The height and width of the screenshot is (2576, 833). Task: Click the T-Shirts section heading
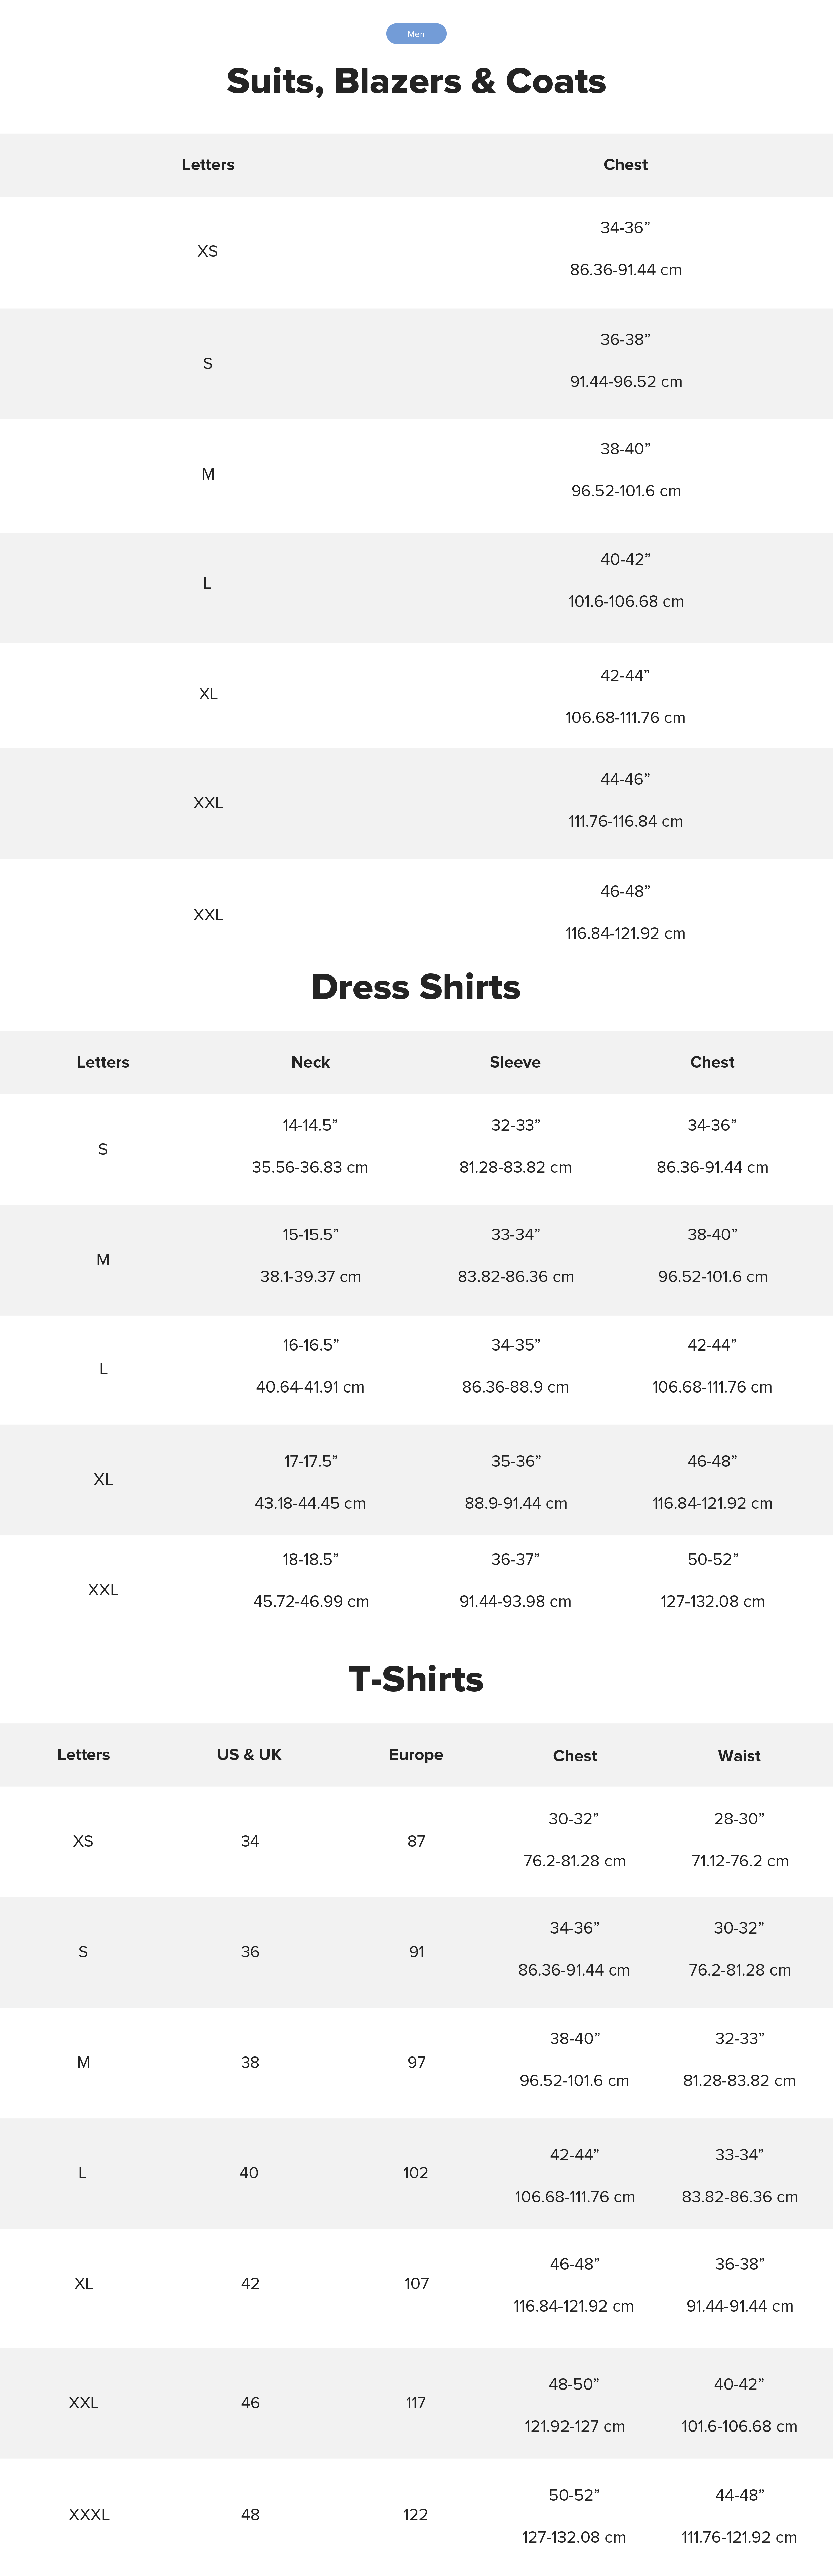pyautogui.click(x=416, y=1679)
